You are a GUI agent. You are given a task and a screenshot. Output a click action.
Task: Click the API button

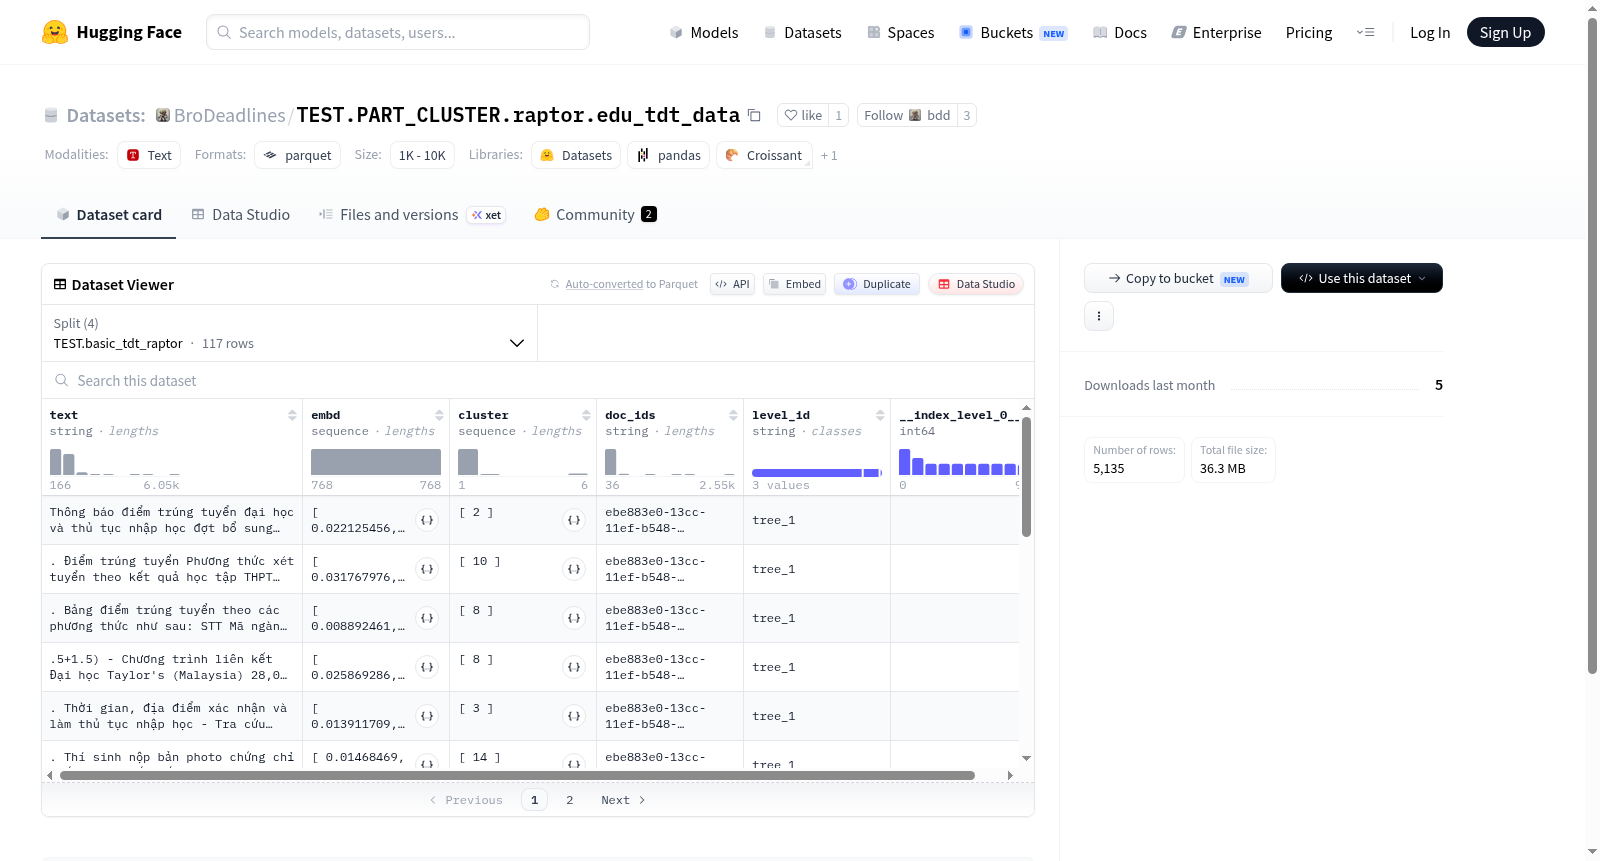pos(732,284)
